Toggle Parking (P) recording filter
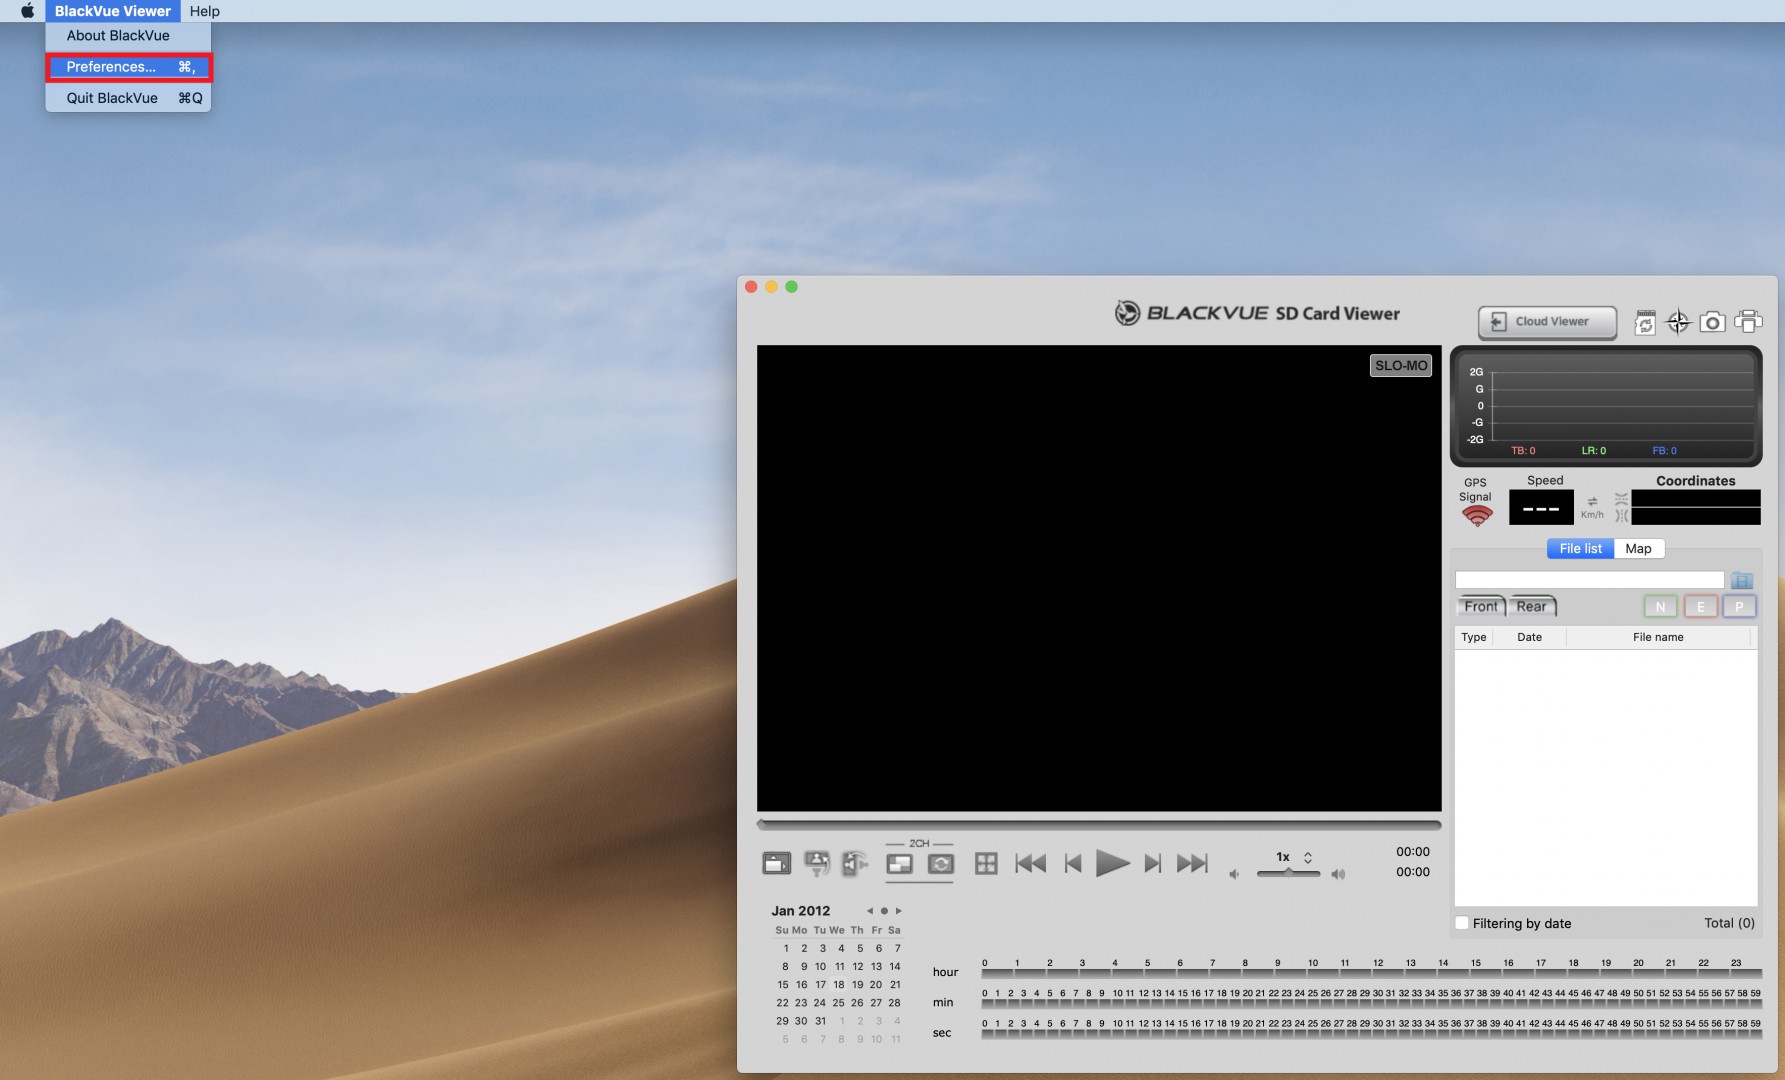Image resolution: width=1785 pixels, height=1080 pixels. click(1739, 606)
